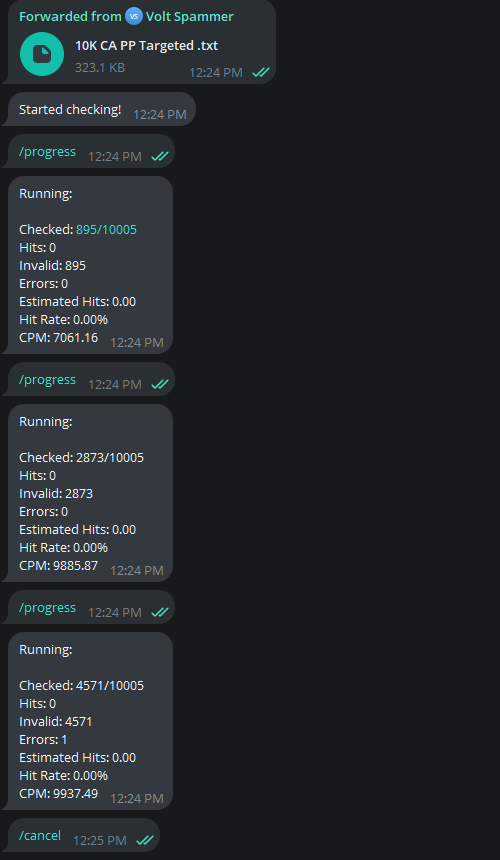Viewport: 500px width, 860px height.
Task: Click read checkmarks on /progress preceding the 2873 report
Action: point(160,384)
